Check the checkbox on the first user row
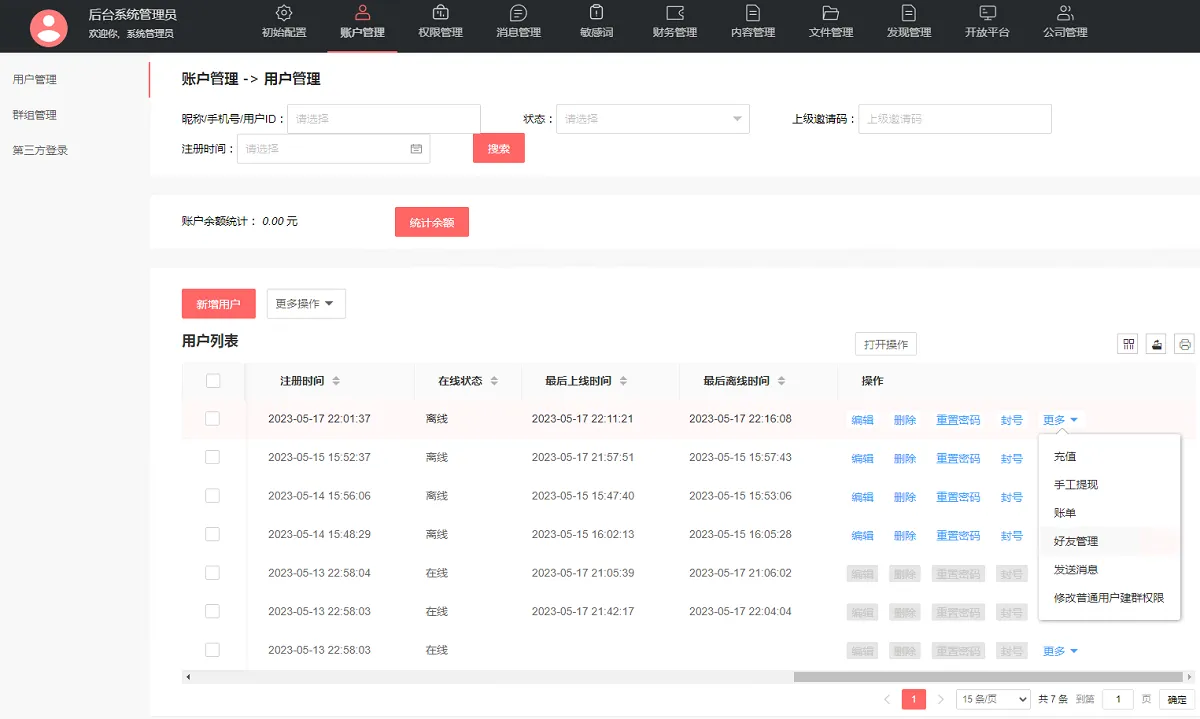Screen dimensions: 1200x719 click(212, 418)
